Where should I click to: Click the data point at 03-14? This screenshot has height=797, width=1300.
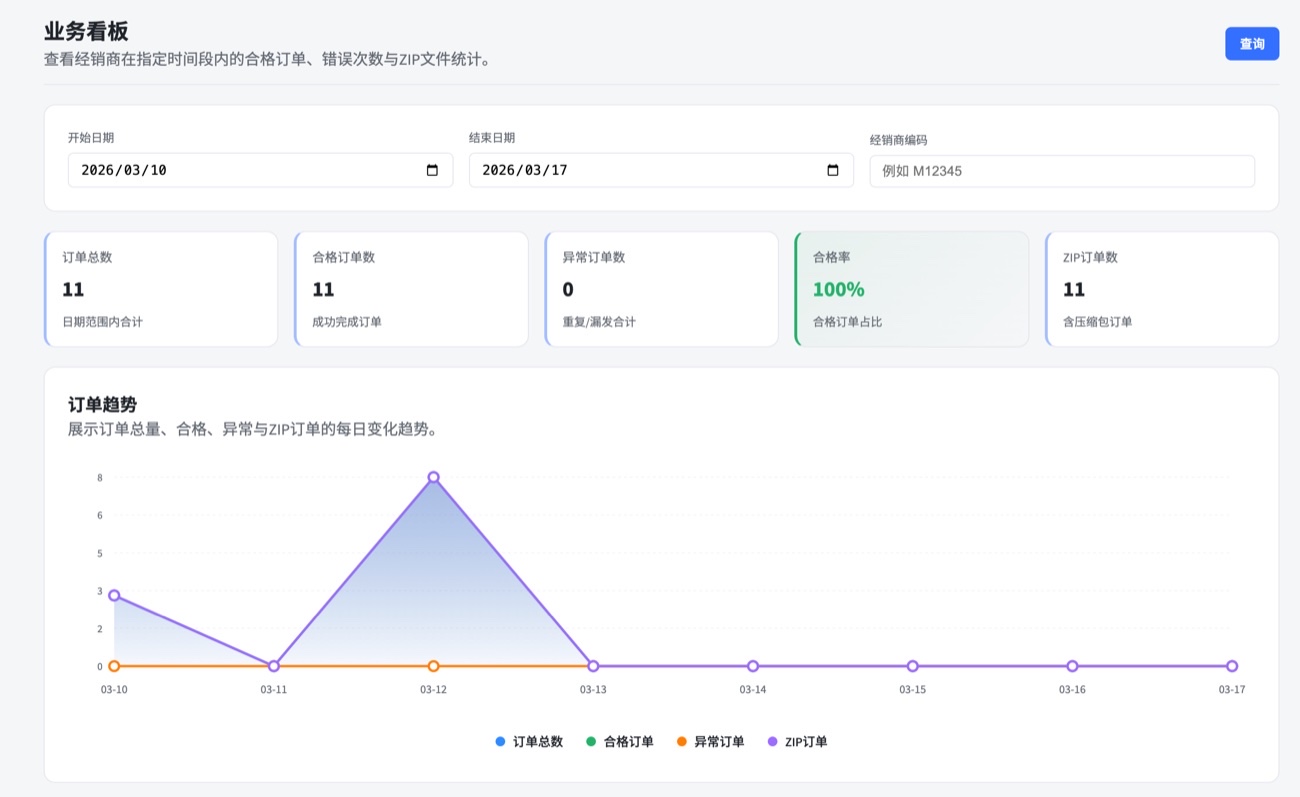tap(753, 666)
